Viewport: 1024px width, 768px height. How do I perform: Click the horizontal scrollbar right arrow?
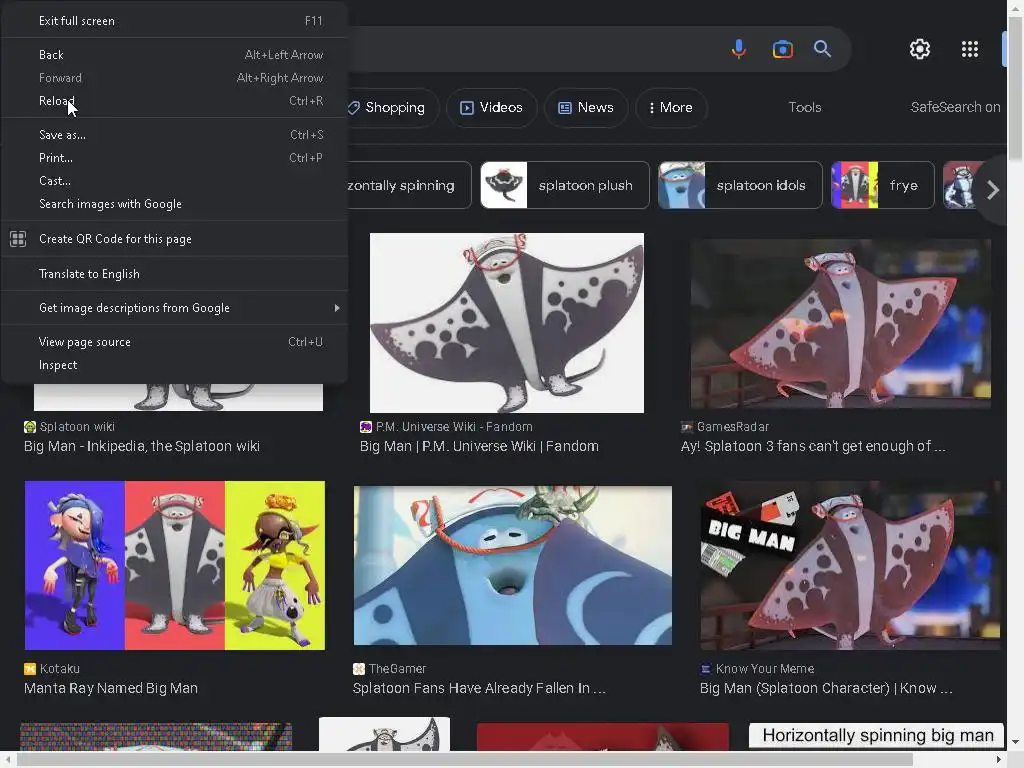pos(999,760)
